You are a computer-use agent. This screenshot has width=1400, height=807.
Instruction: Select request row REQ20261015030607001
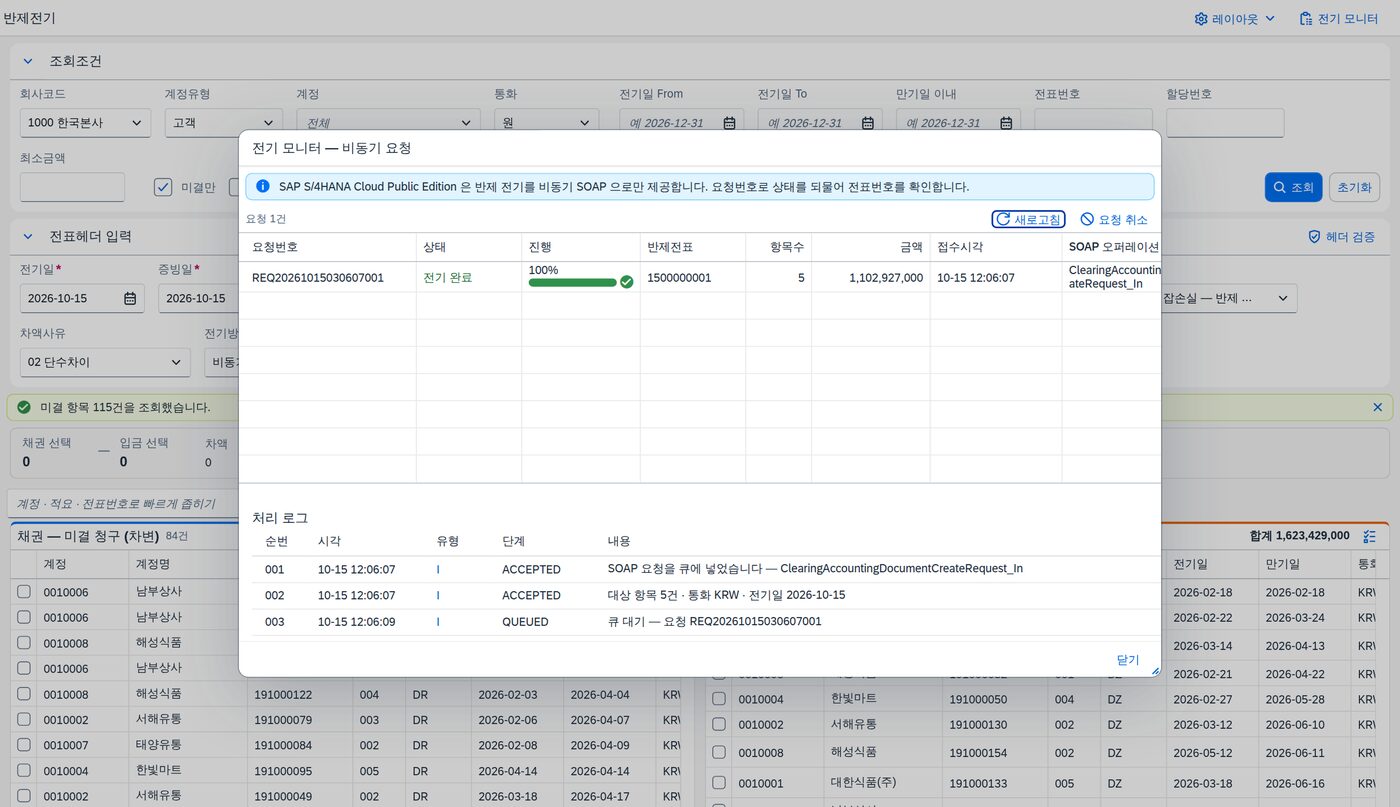pos(700,278)
